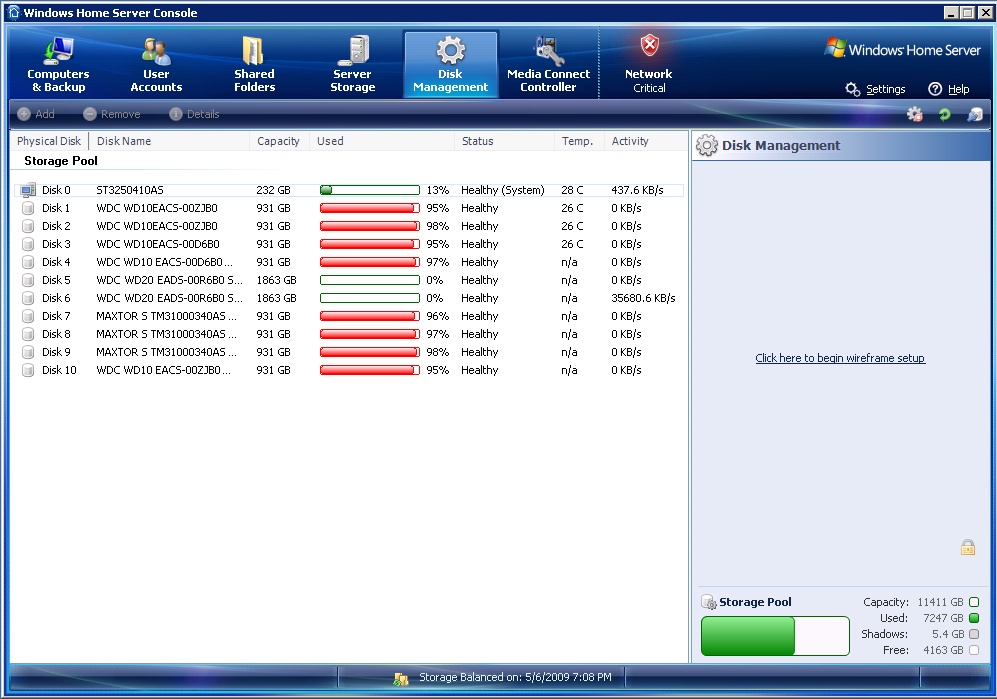Open the Computers & Backup tab

58,64
